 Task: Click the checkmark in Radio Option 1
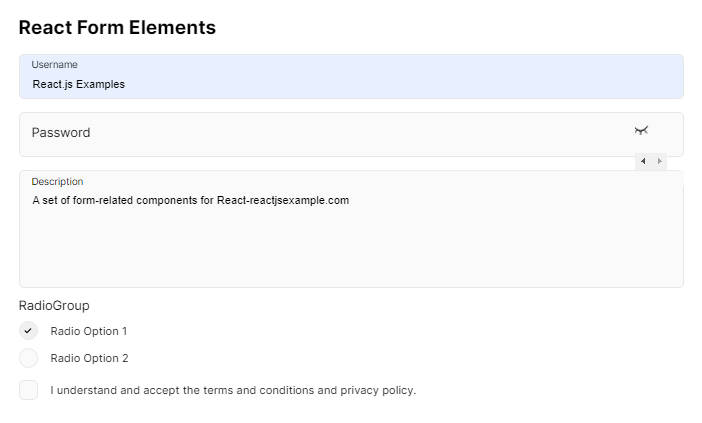28,331
